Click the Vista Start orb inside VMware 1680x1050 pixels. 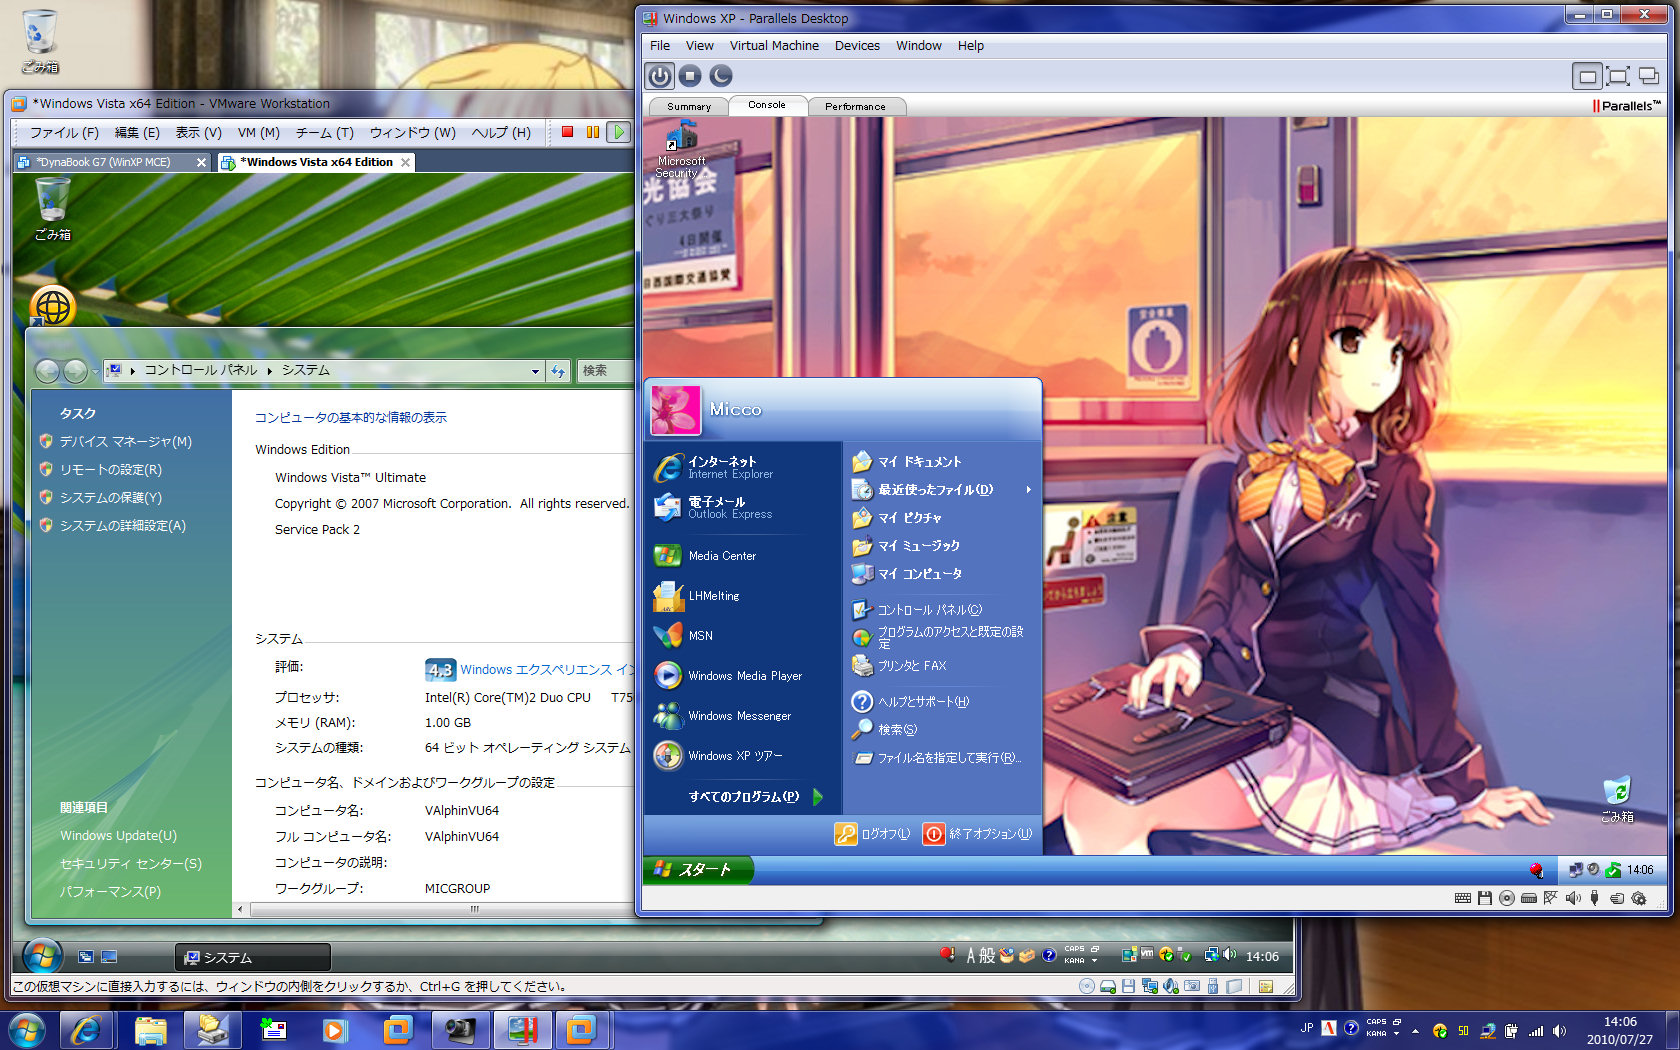(42, 957)
